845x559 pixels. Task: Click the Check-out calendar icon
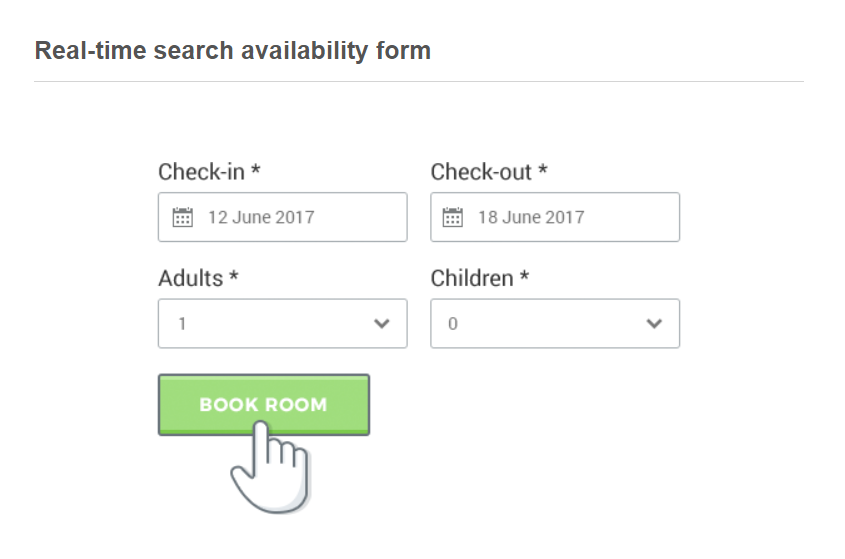pyautogui.click(x=452, y=217)
